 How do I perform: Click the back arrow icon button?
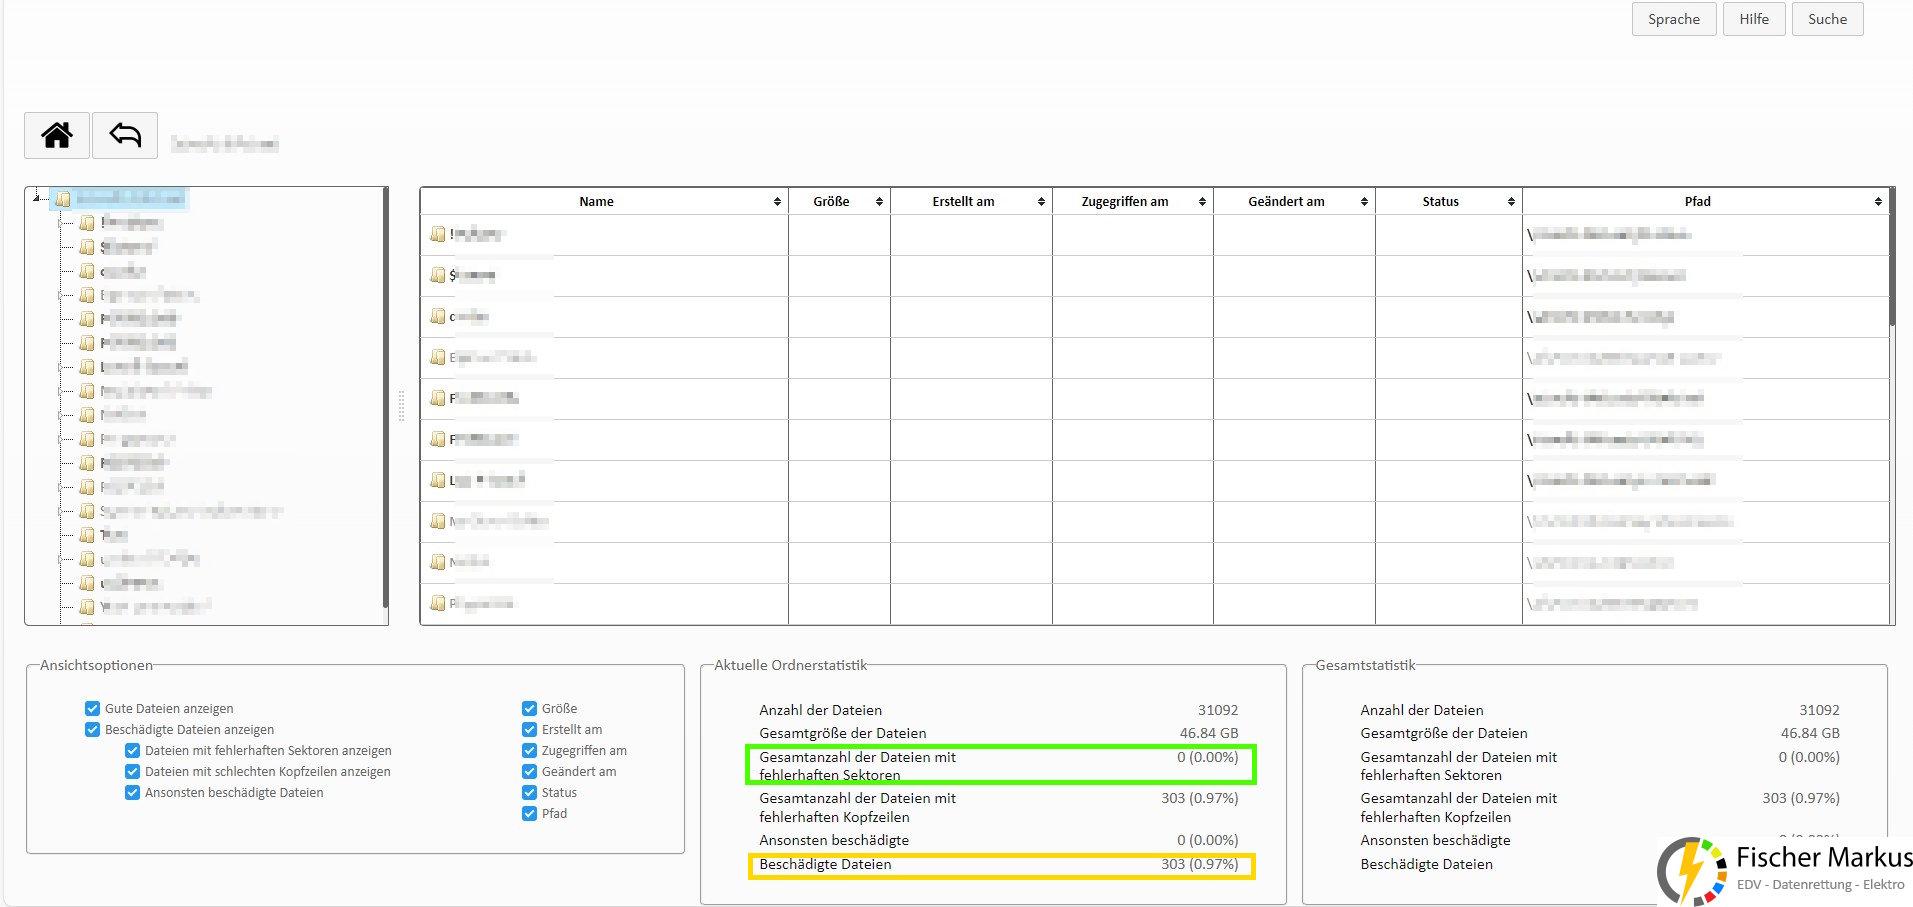pos(125,135)
